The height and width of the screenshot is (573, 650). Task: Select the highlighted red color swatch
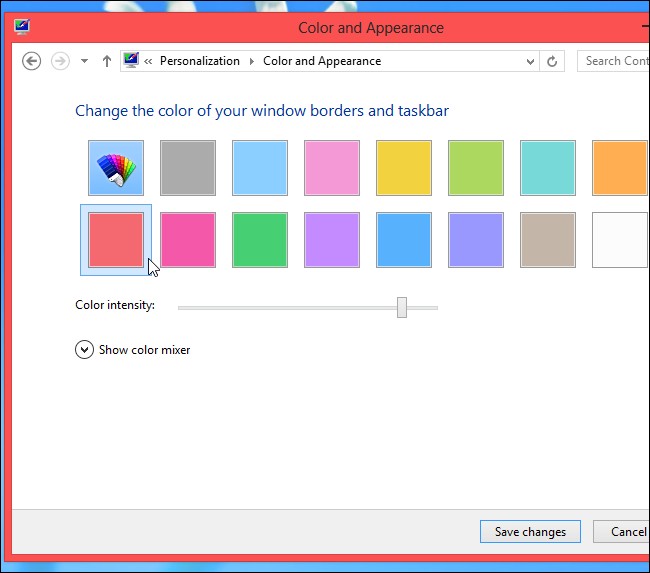click(116, 240)
